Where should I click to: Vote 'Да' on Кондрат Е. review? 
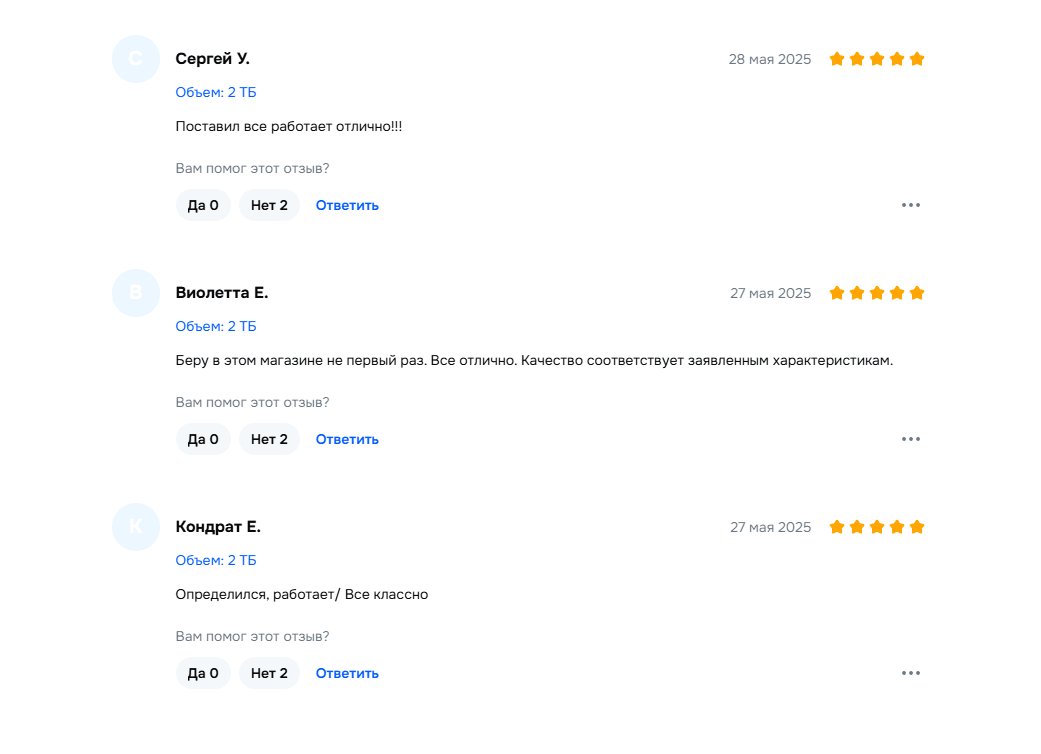203,673
